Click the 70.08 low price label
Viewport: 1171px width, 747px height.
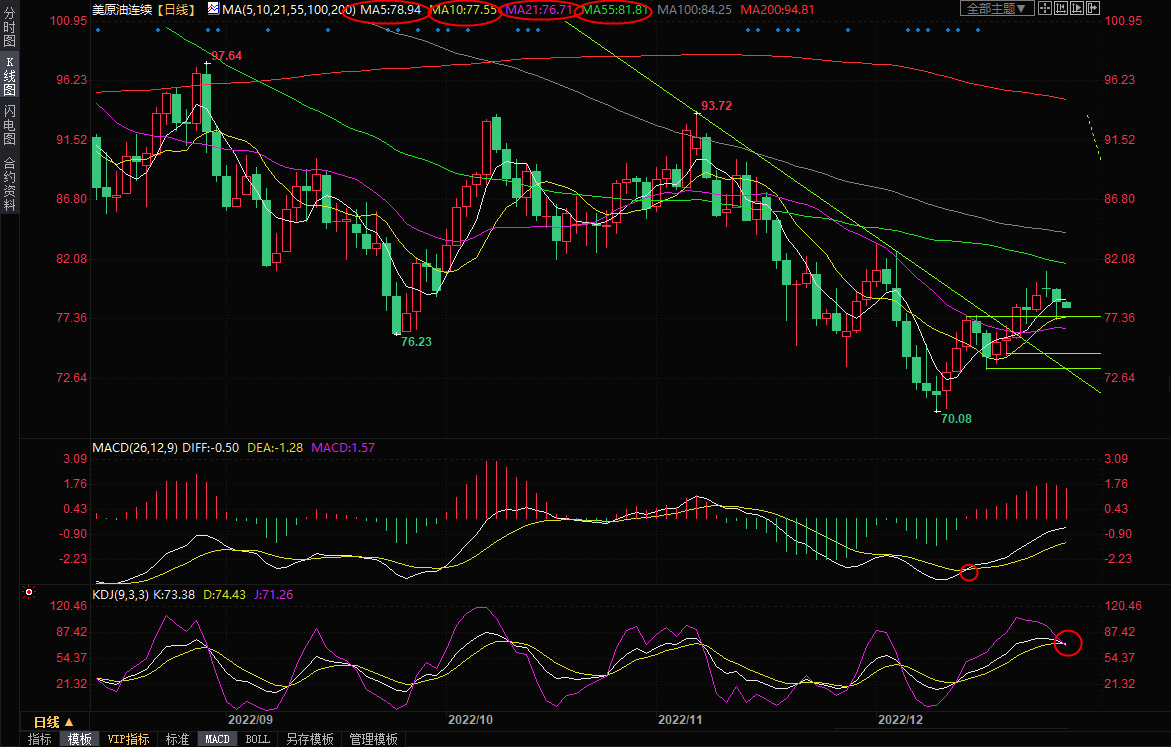pos(956,419)
